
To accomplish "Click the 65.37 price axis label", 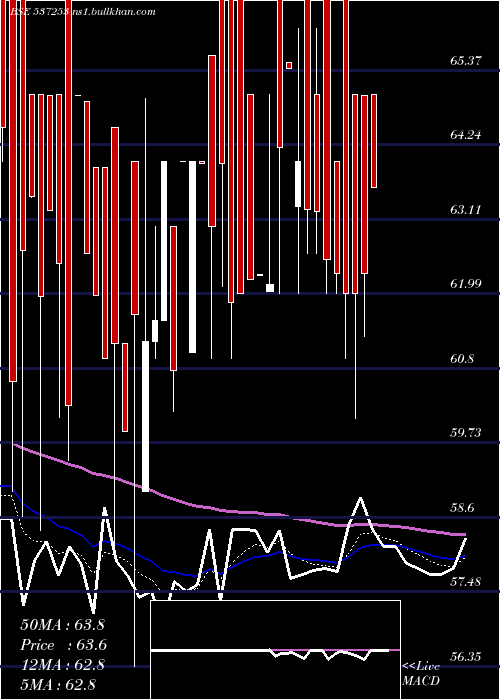I will [466, 60].
